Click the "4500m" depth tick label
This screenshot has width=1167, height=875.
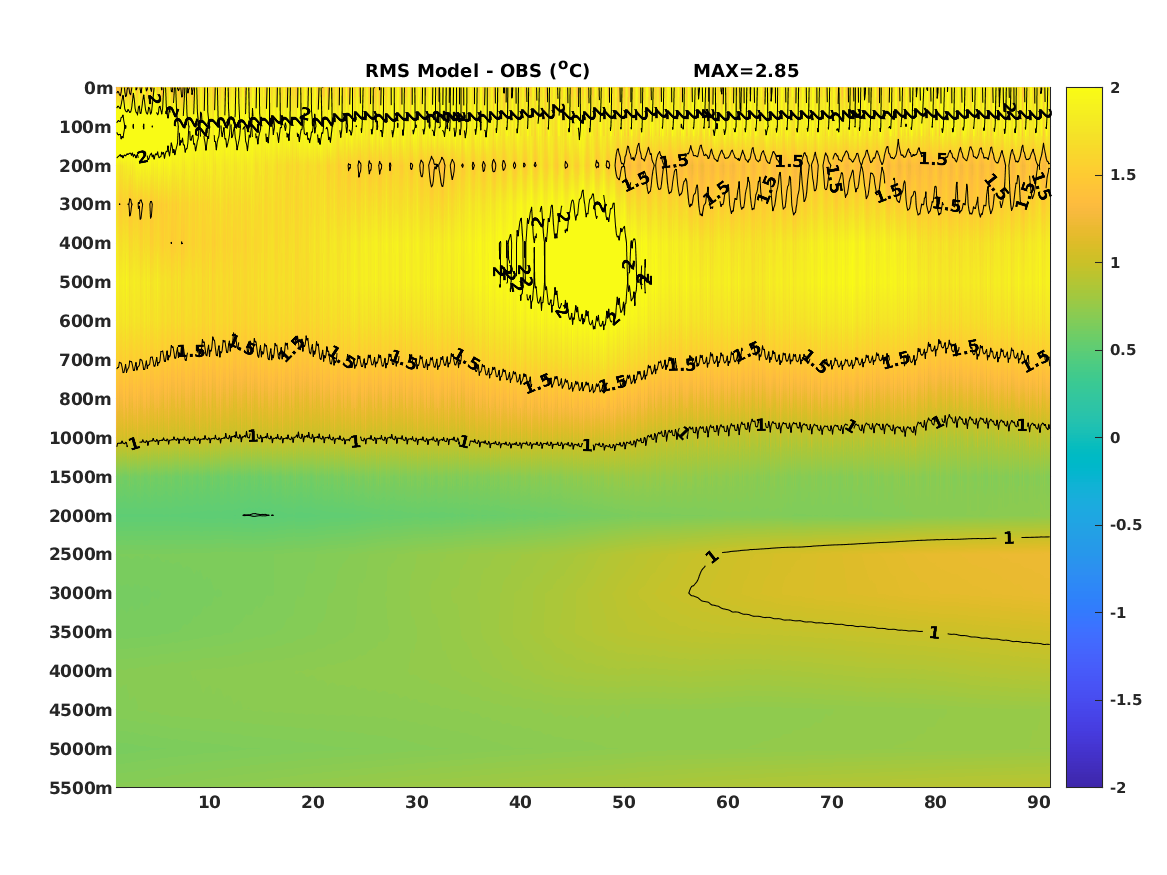pyautogui.click(x=81, y=710)
